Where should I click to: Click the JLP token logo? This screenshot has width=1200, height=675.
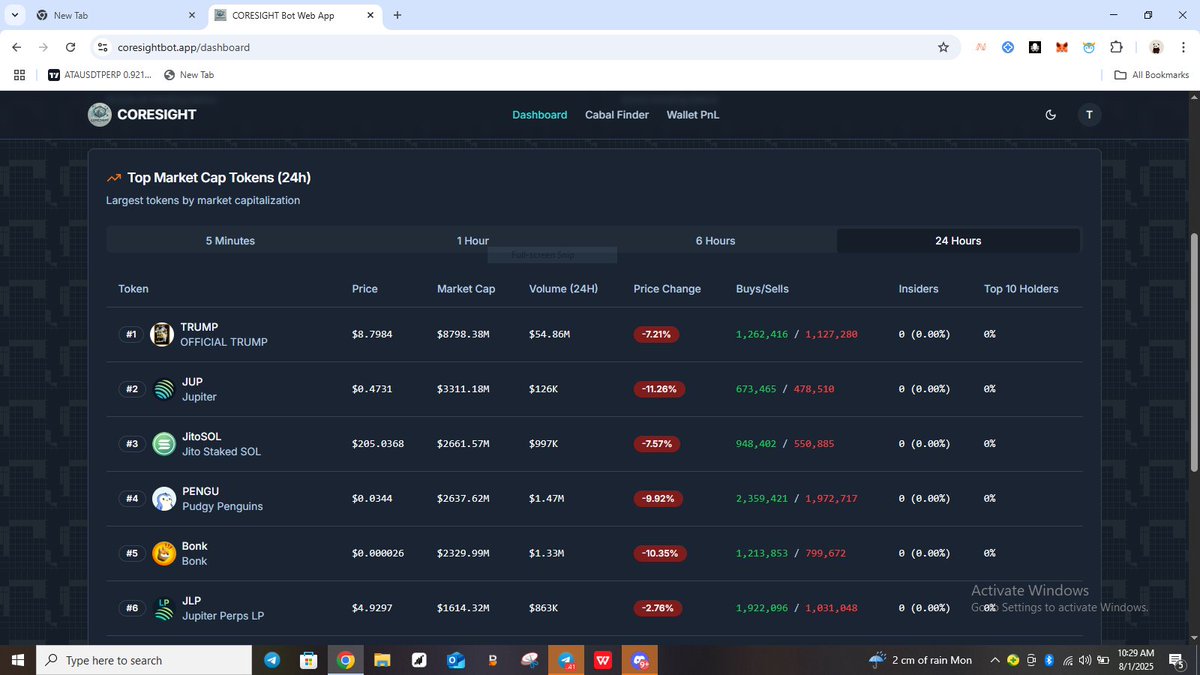coord(164,608)
